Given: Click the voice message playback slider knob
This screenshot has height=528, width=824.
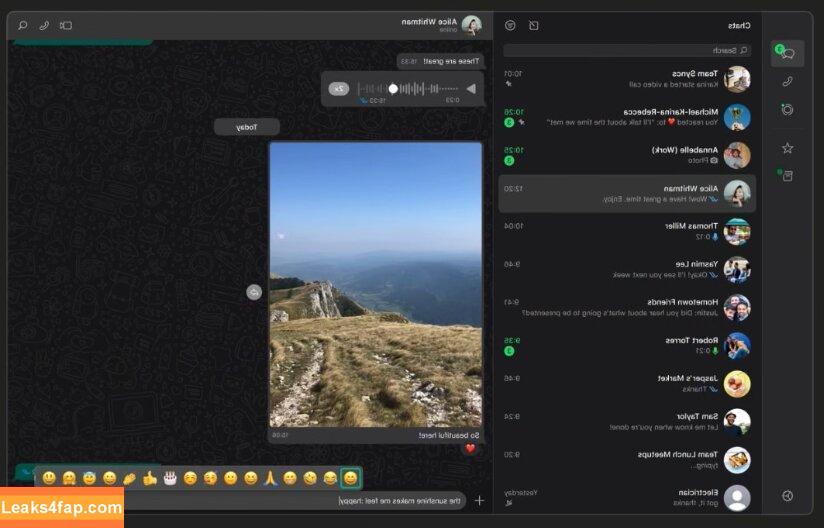Looking at the screenshot, I should click(x=393, y=89).
